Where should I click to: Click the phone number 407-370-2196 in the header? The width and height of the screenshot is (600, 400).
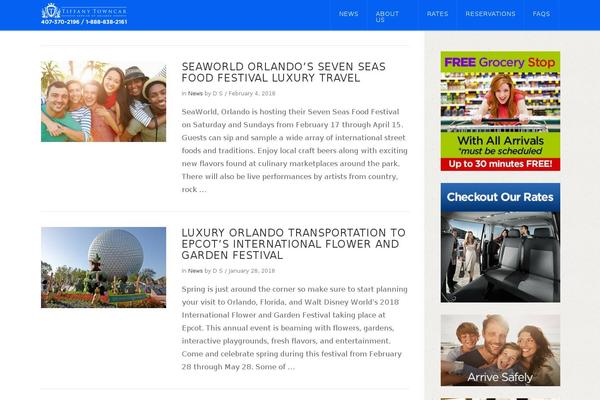[60, 22]
